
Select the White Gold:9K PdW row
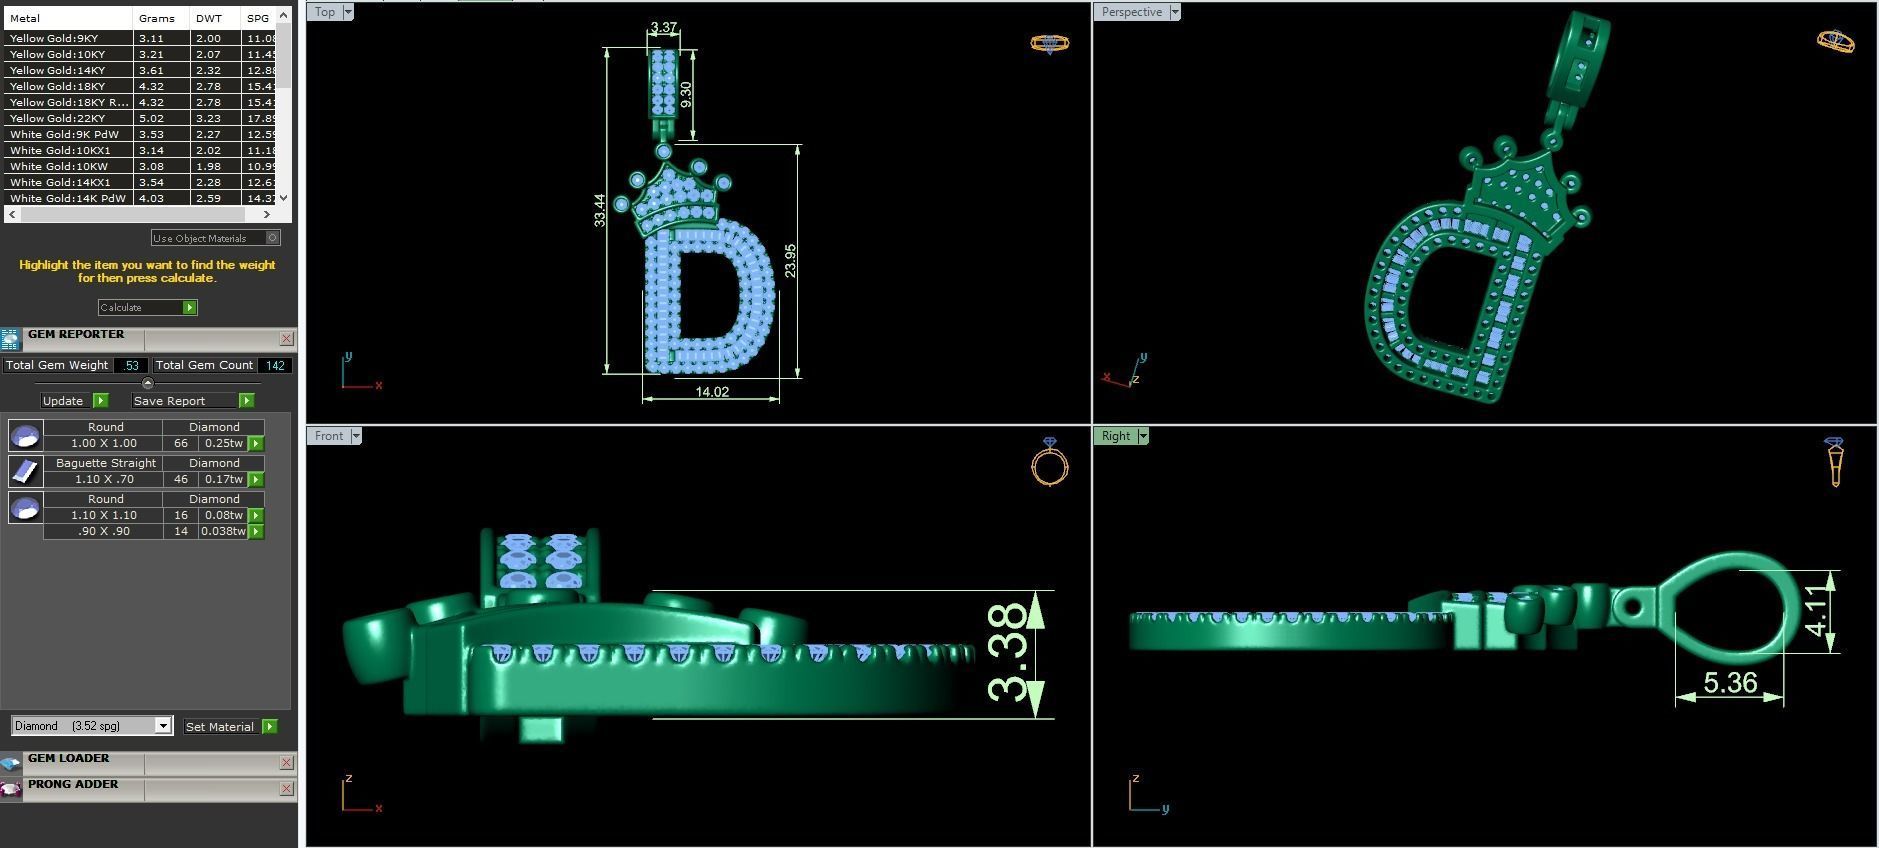pos(140,134)
